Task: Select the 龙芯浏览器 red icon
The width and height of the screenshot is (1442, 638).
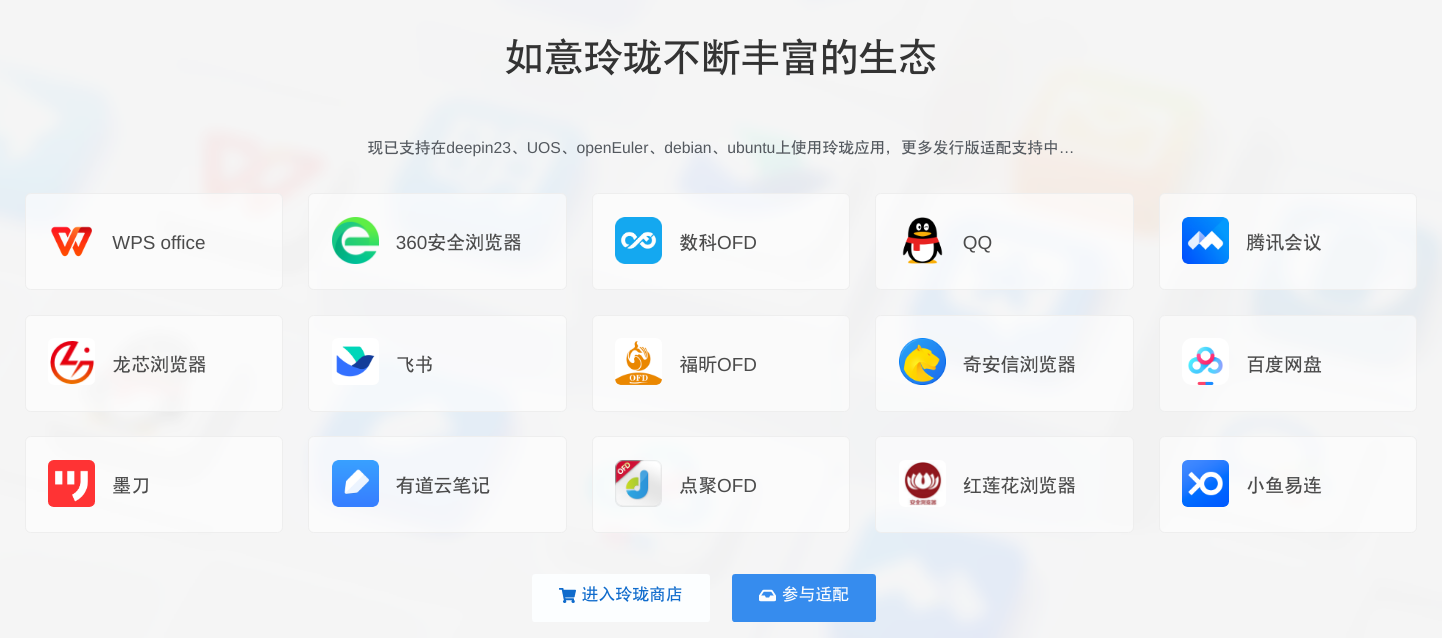Action: 71,362
